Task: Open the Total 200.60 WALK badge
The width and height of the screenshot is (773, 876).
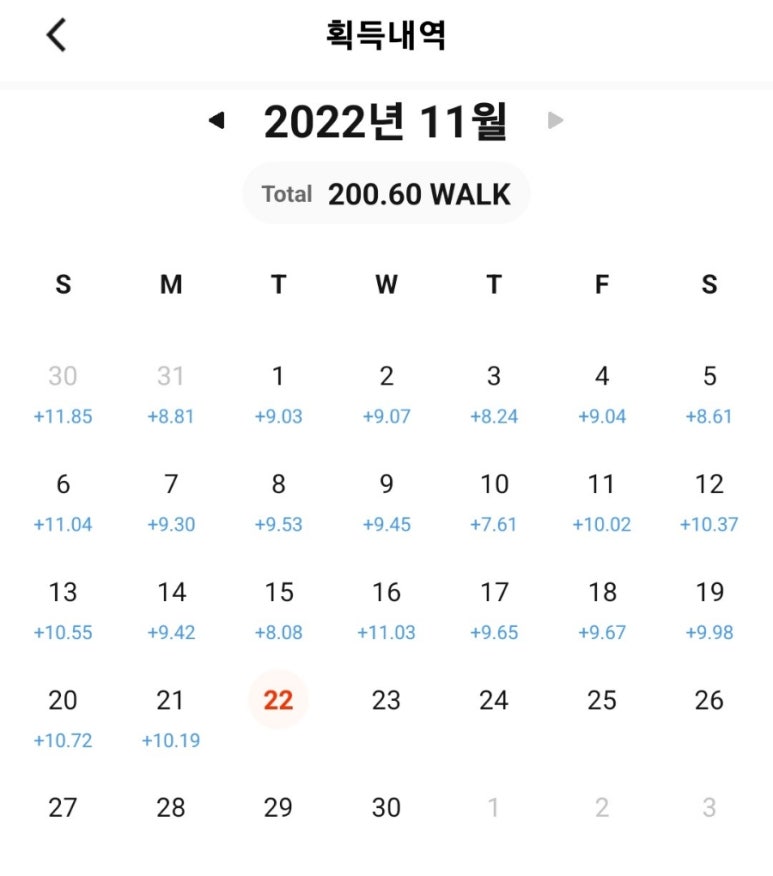Action: (386, 194)
